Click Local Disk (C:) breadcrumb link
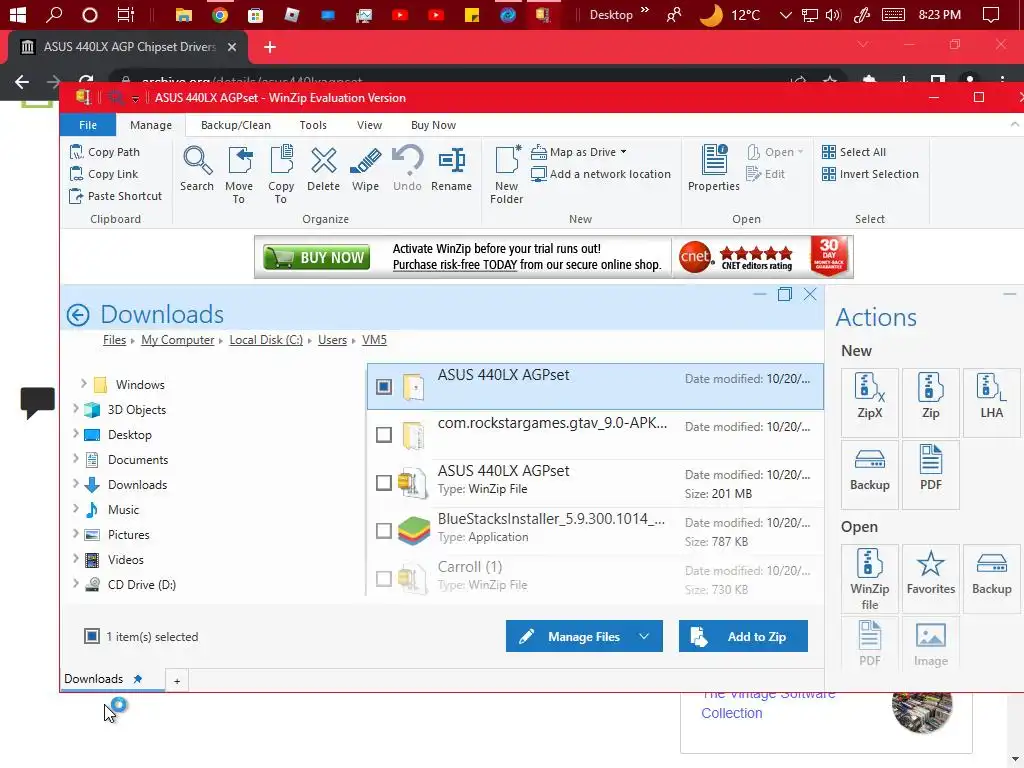The height and width of the screenshot is (768, 1024). (266, 340)
